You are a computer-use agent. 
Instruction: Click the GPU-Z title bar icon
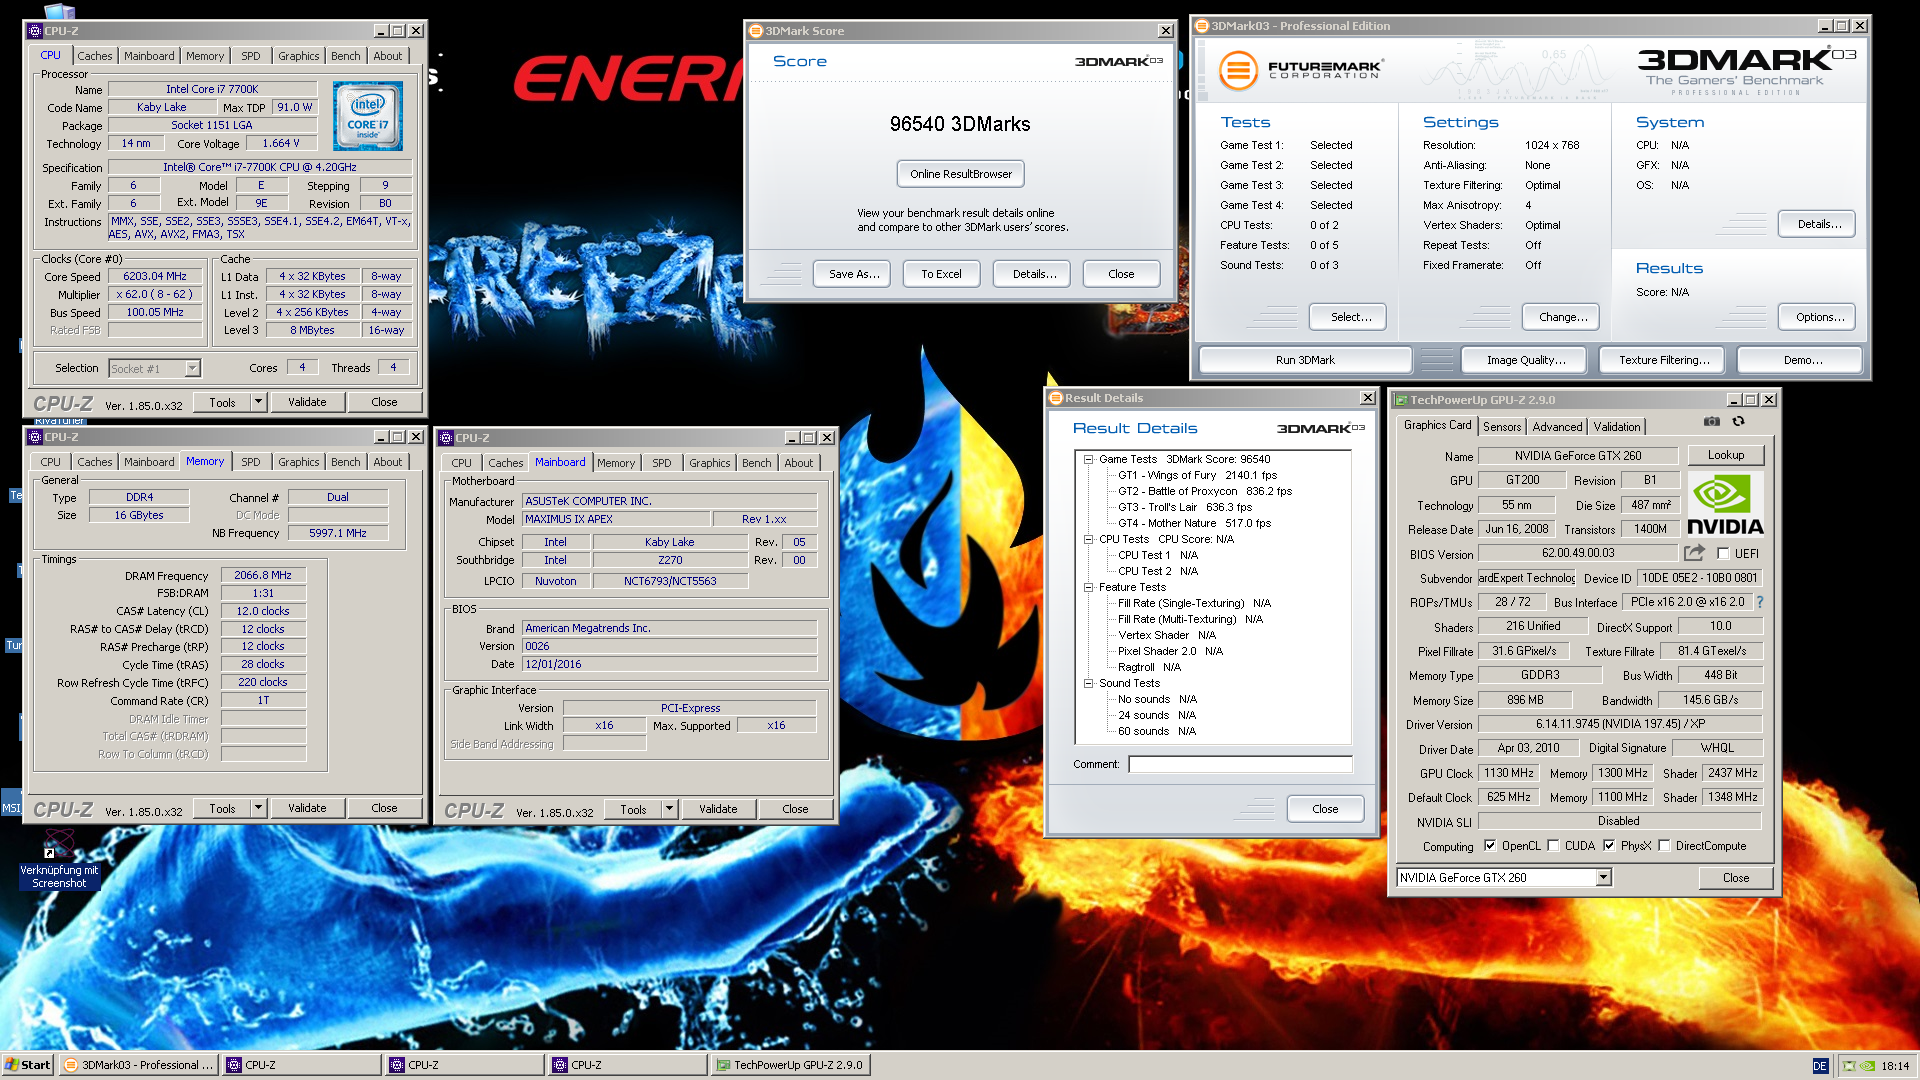click(x=1402, y=400)
